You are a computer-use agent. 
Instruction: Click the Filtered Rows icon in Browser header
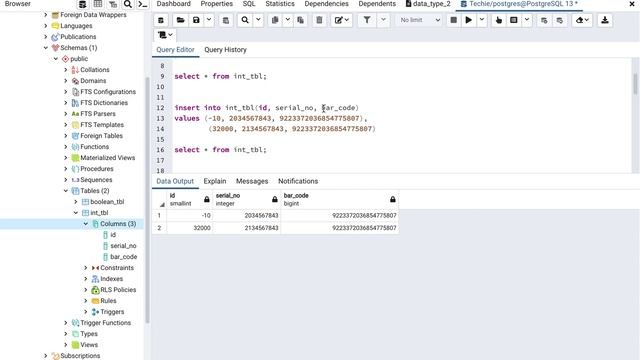[113, 4]
